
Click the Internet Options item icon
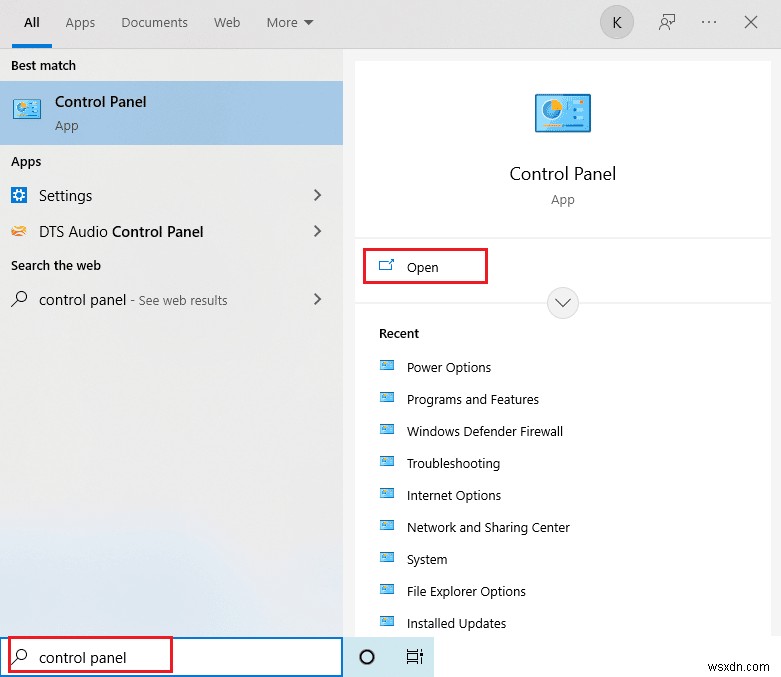coord(387,494)
